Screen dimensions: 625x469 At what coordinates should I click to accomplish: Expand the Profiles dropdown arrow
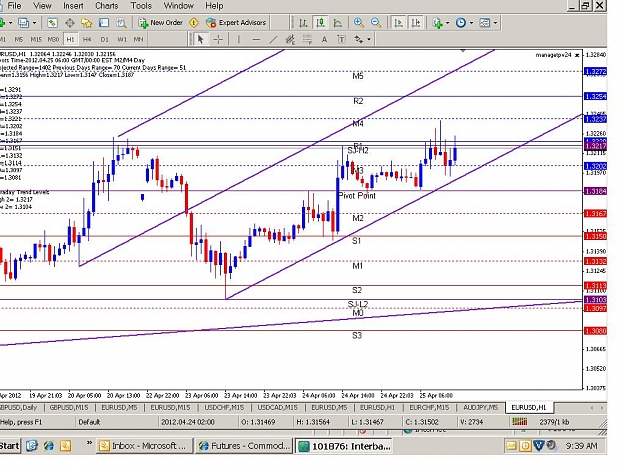[34, 23]
